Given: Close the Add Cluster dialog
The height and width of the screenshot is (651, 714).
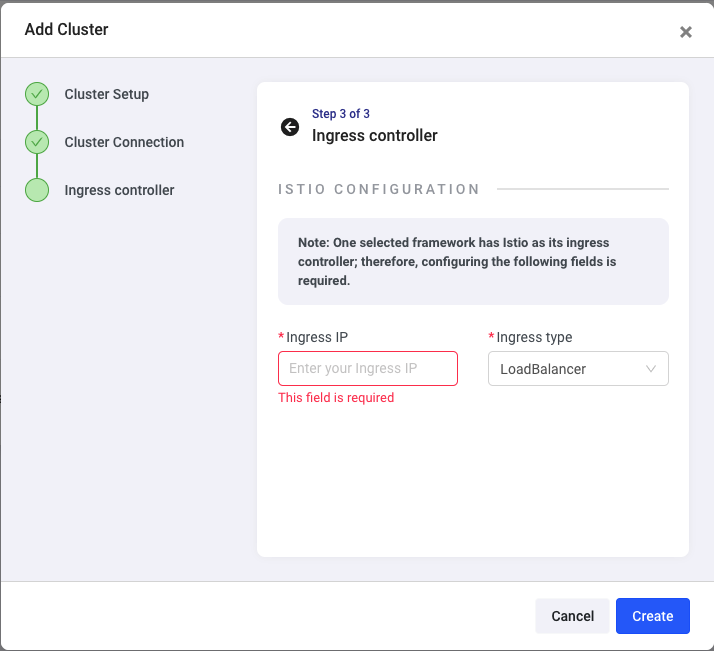Looking at the screenshot, I should [685, 32].
